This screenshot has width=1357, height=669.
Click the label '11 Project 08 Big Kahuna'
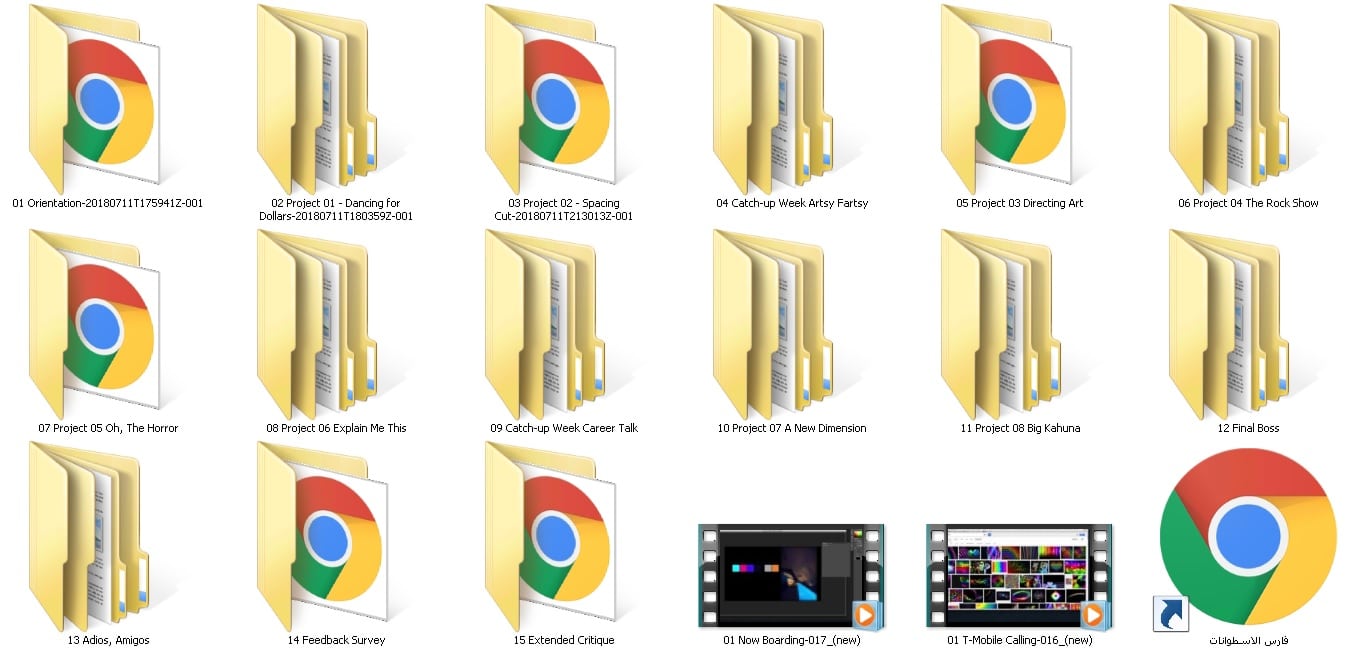point(1020,428)
